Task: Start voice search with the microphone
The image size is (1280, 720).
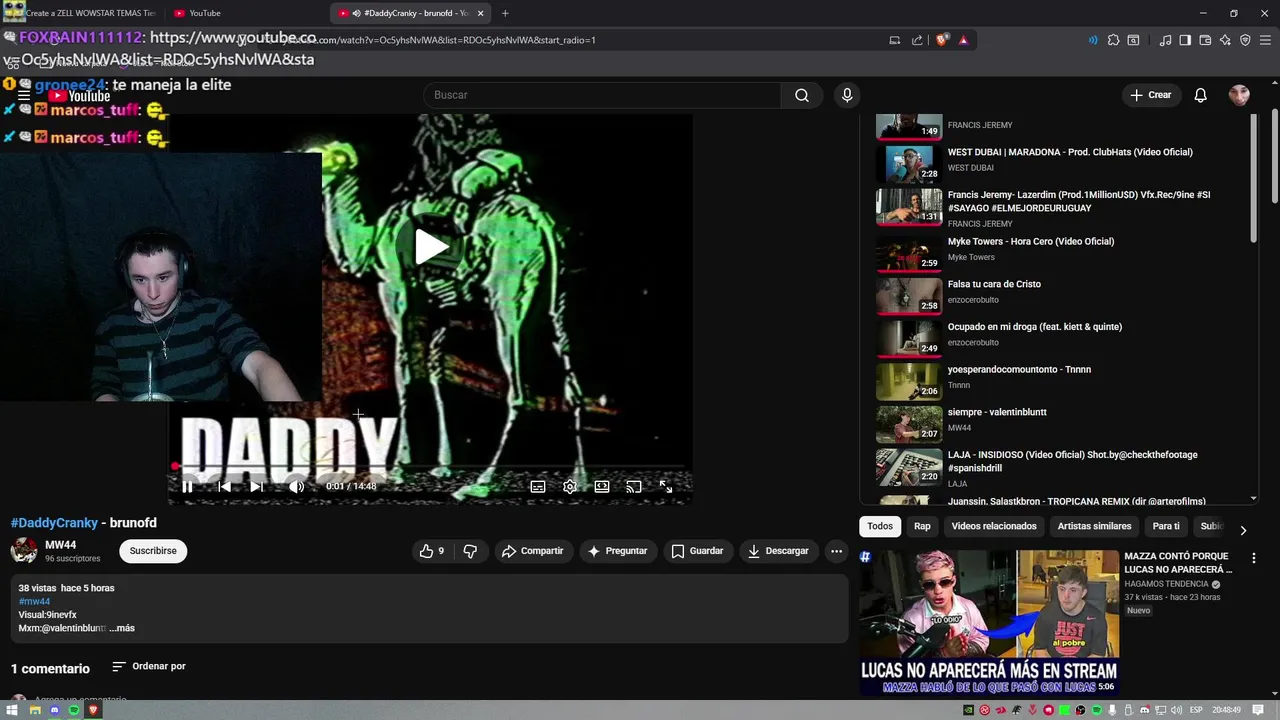Action: pos(847,95)
